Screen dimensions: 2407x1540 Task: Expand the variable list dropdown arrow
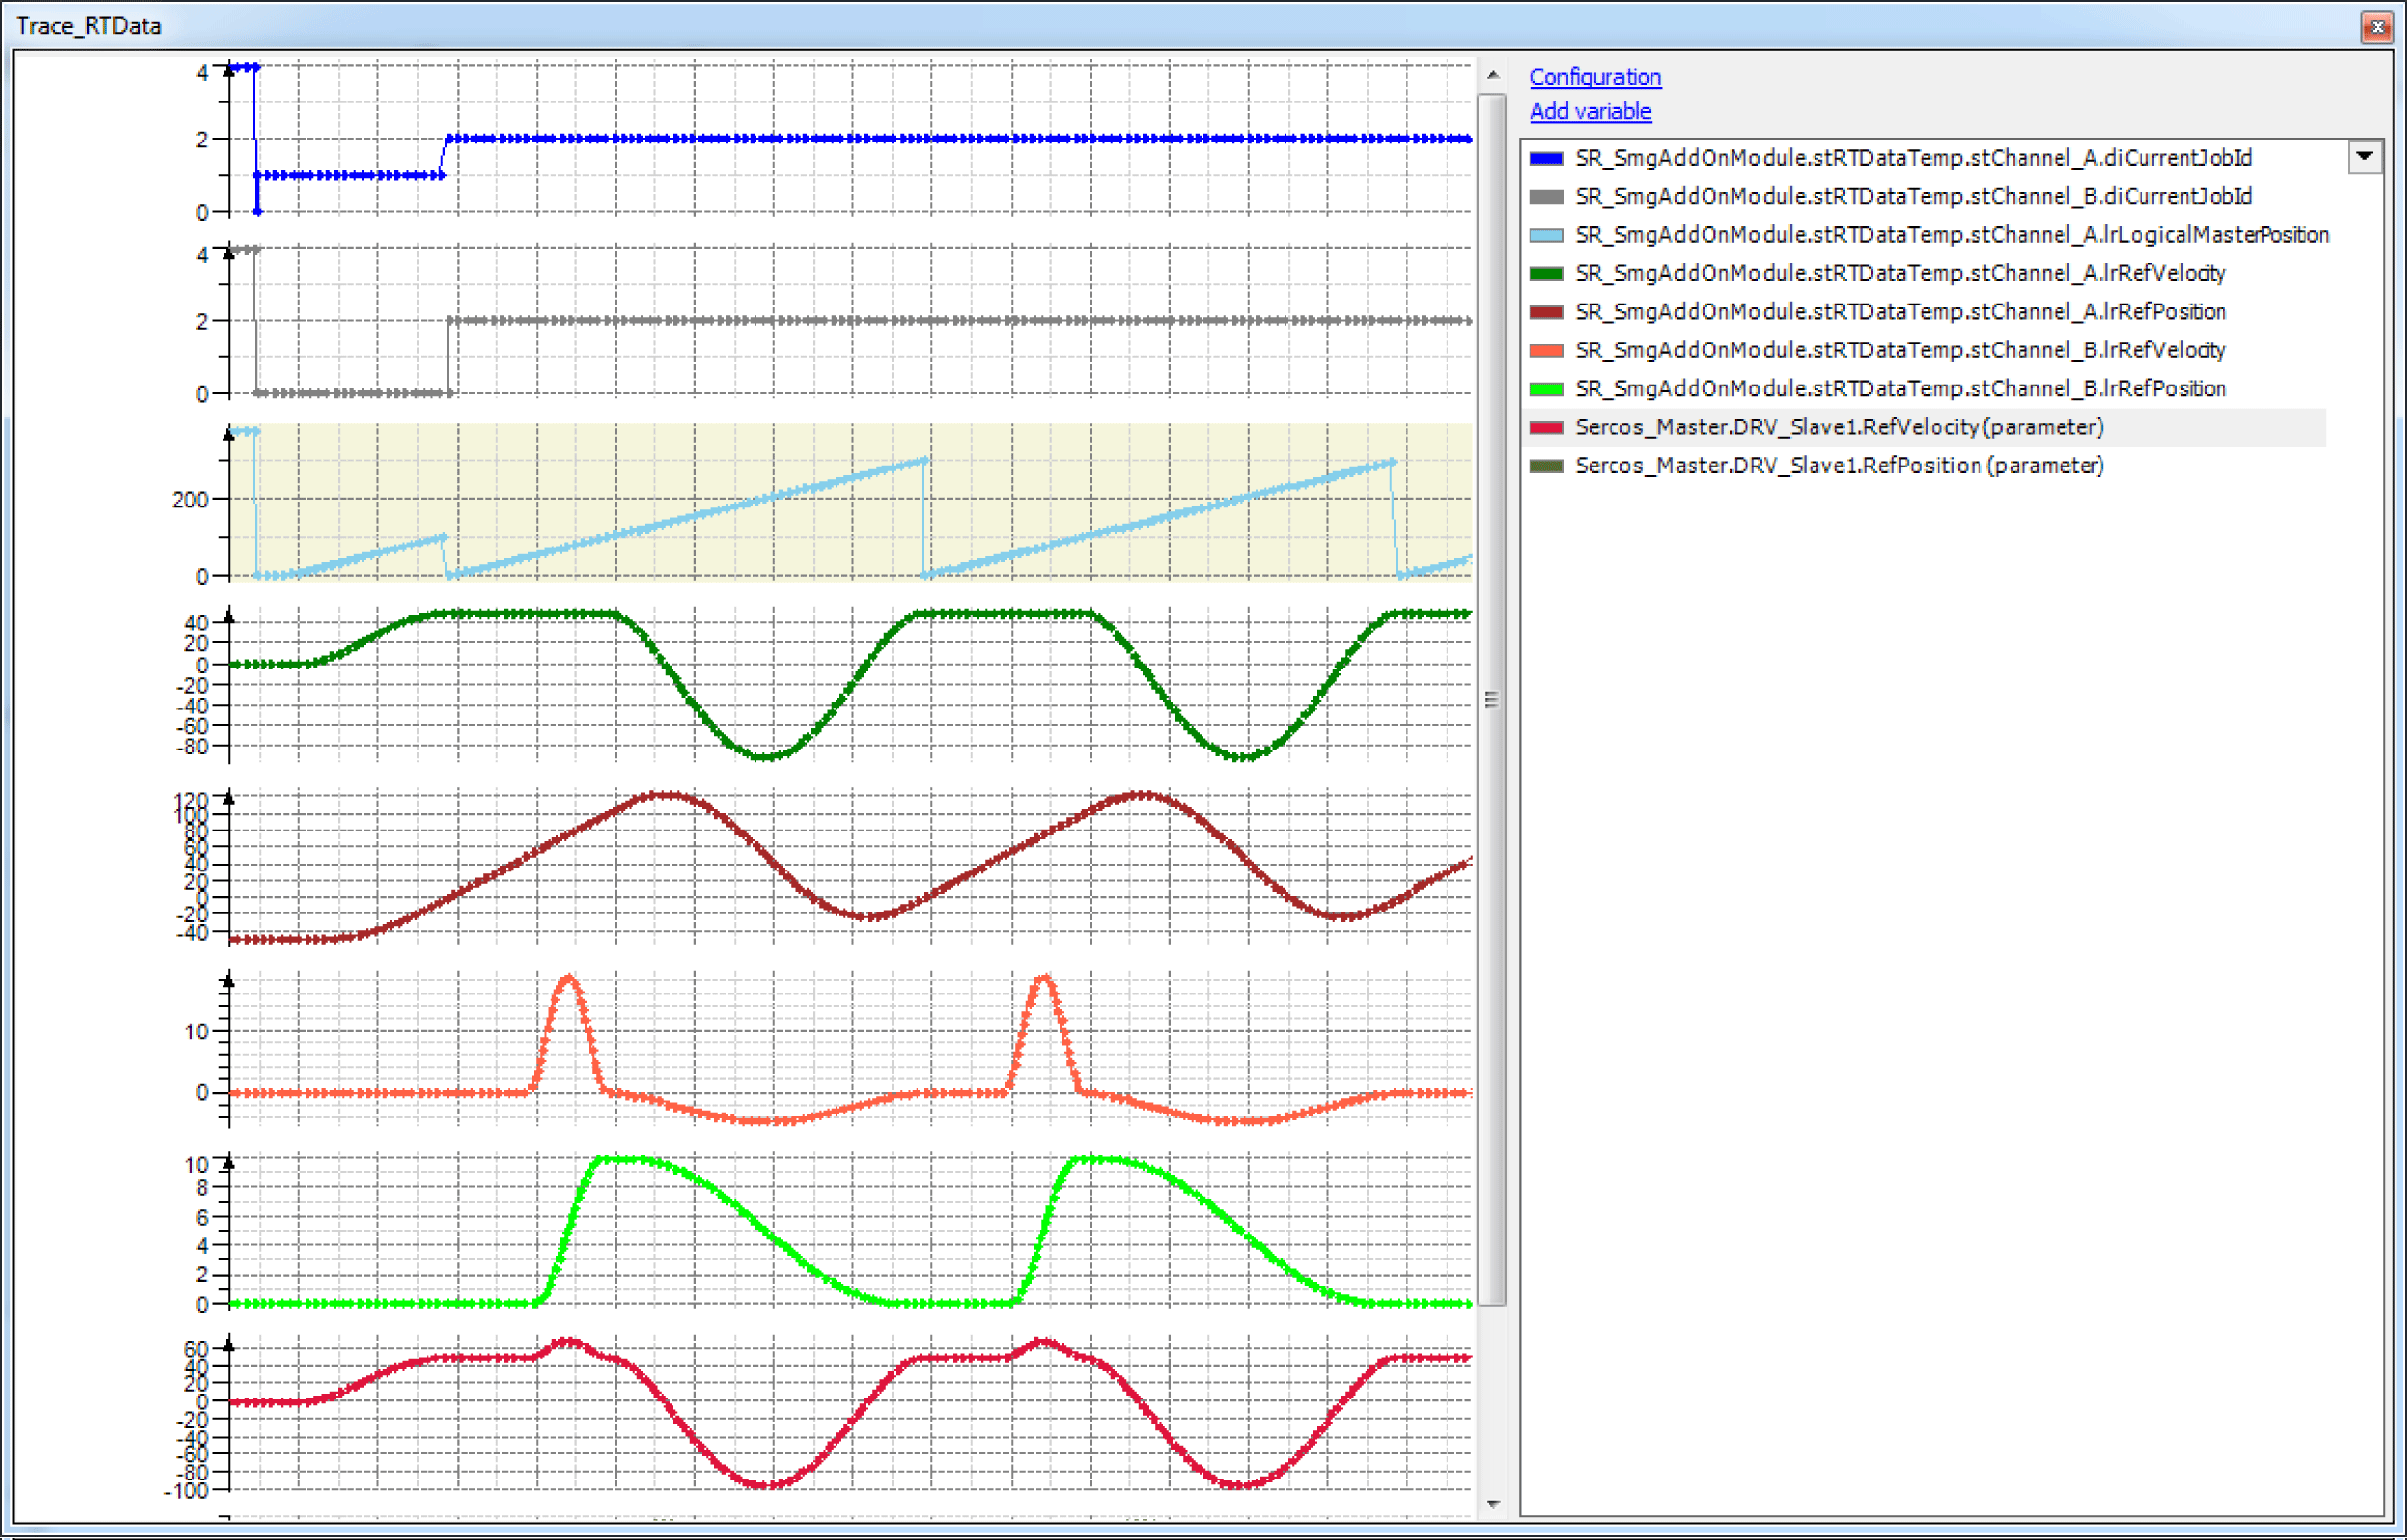tap(2364, 157)
